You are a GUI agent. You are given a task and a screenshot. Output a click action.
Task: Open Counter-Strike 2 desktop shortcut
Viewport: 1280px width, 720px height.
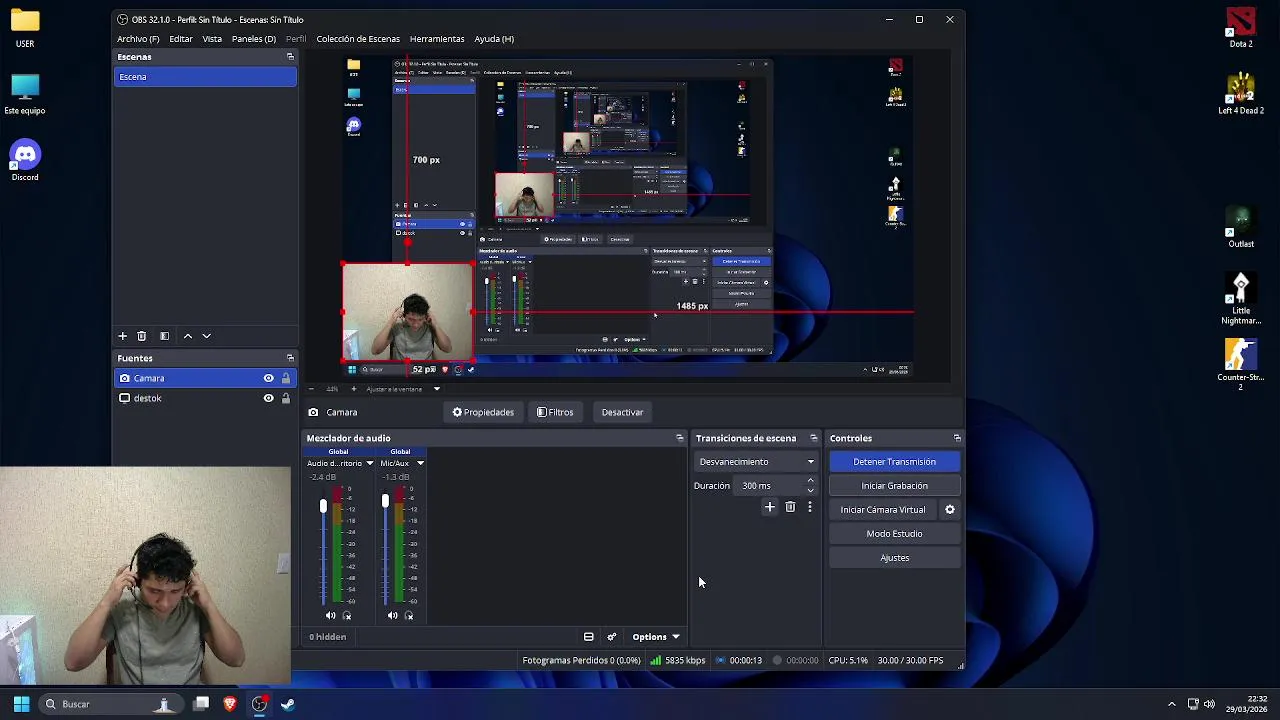pos(1241,365)
